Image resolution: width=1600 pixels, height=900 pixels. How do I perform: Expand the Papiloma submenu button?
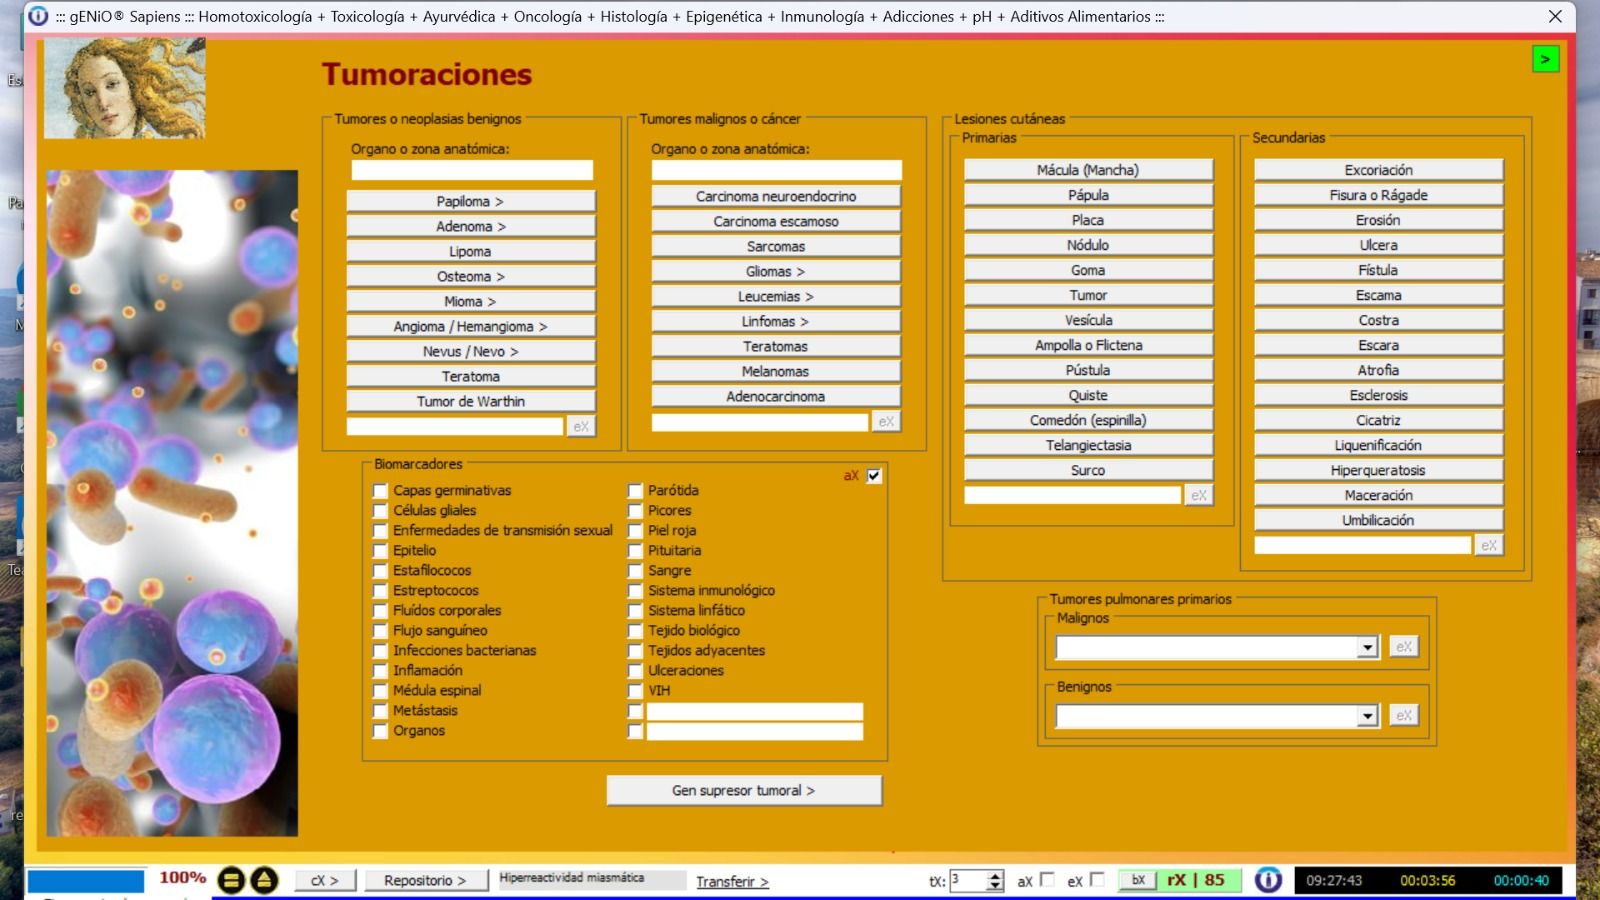coord(470,201)
